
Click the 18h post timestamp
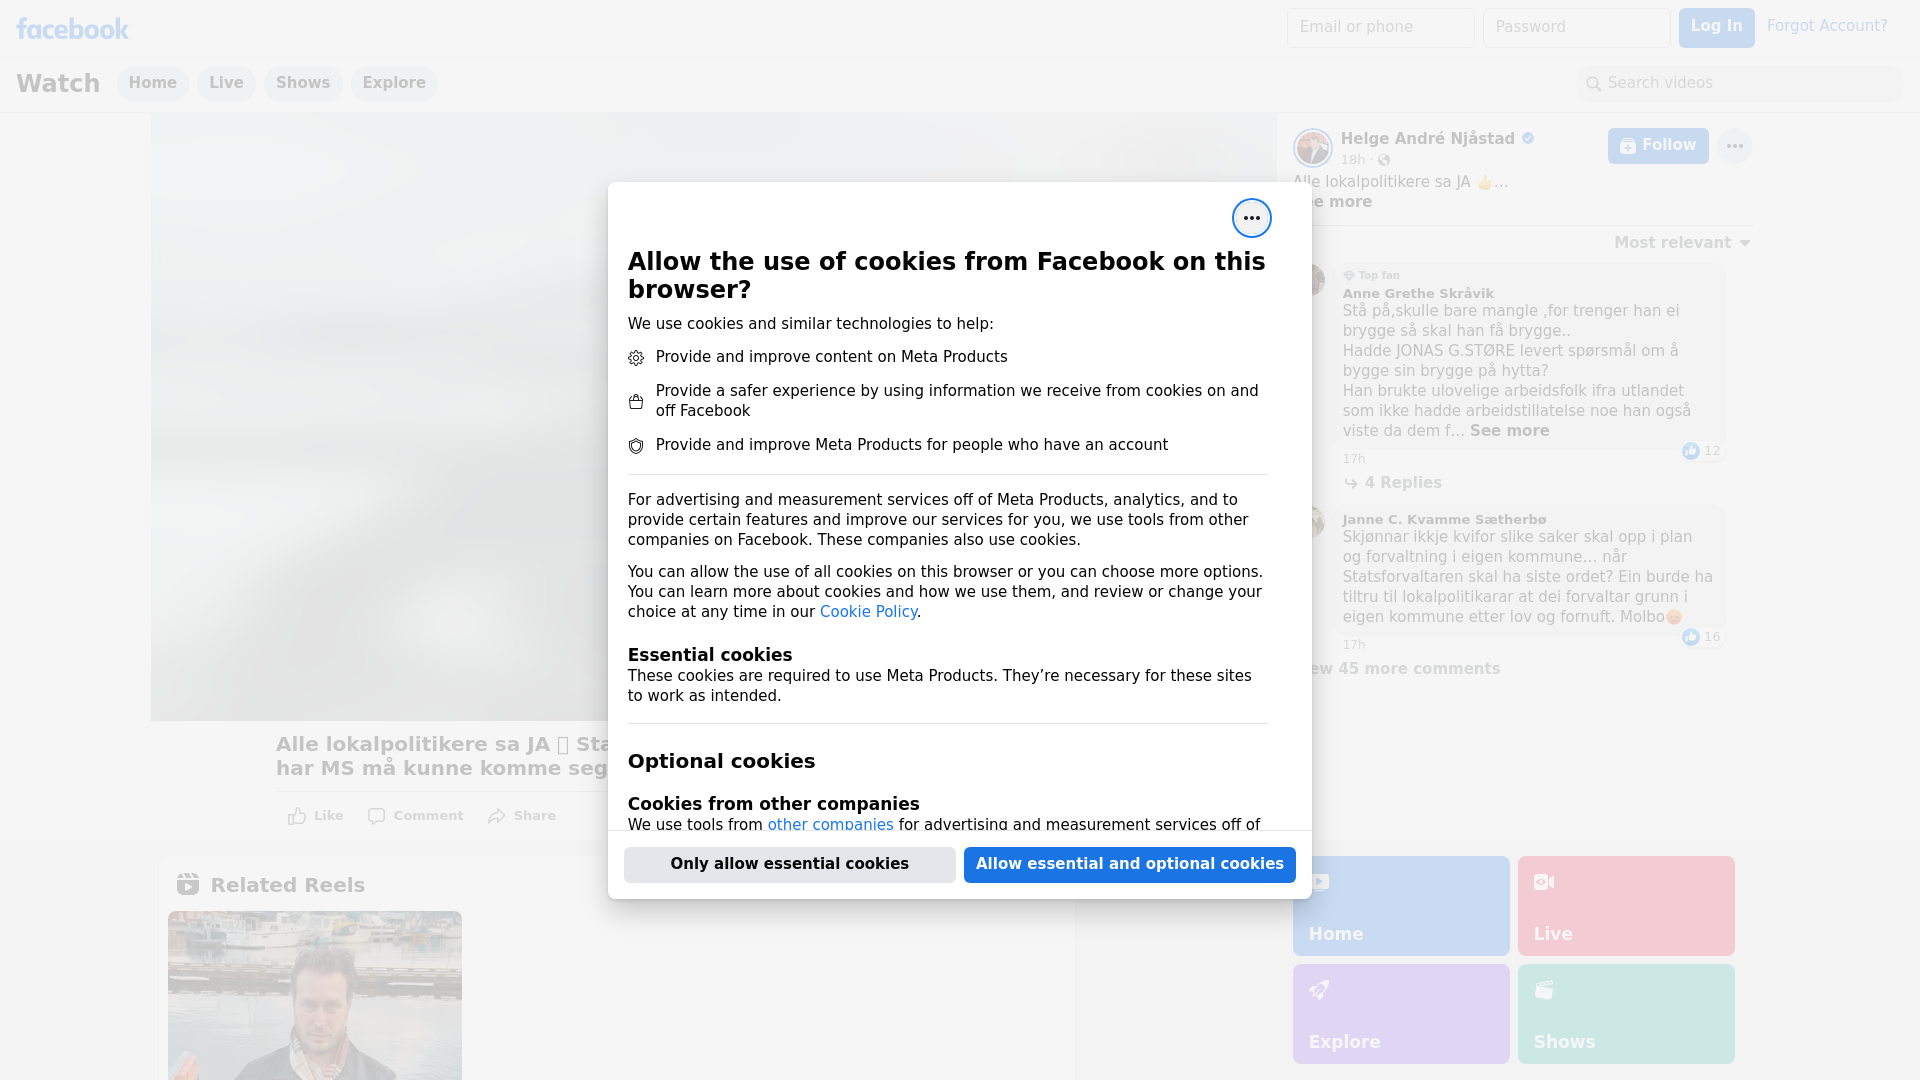click(x=1353, y=160)
